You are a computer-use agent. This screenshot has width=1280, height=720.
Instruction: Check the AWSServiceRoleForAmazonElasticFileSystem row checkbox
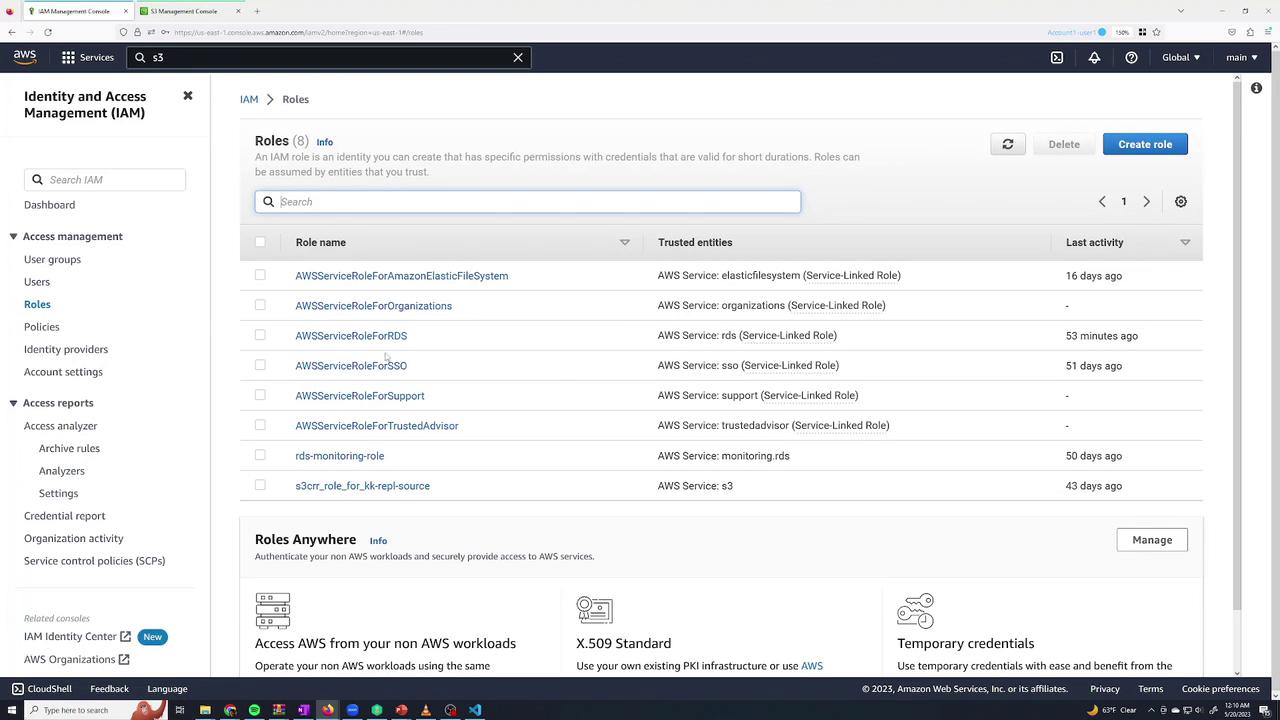[x=260, y=275]
